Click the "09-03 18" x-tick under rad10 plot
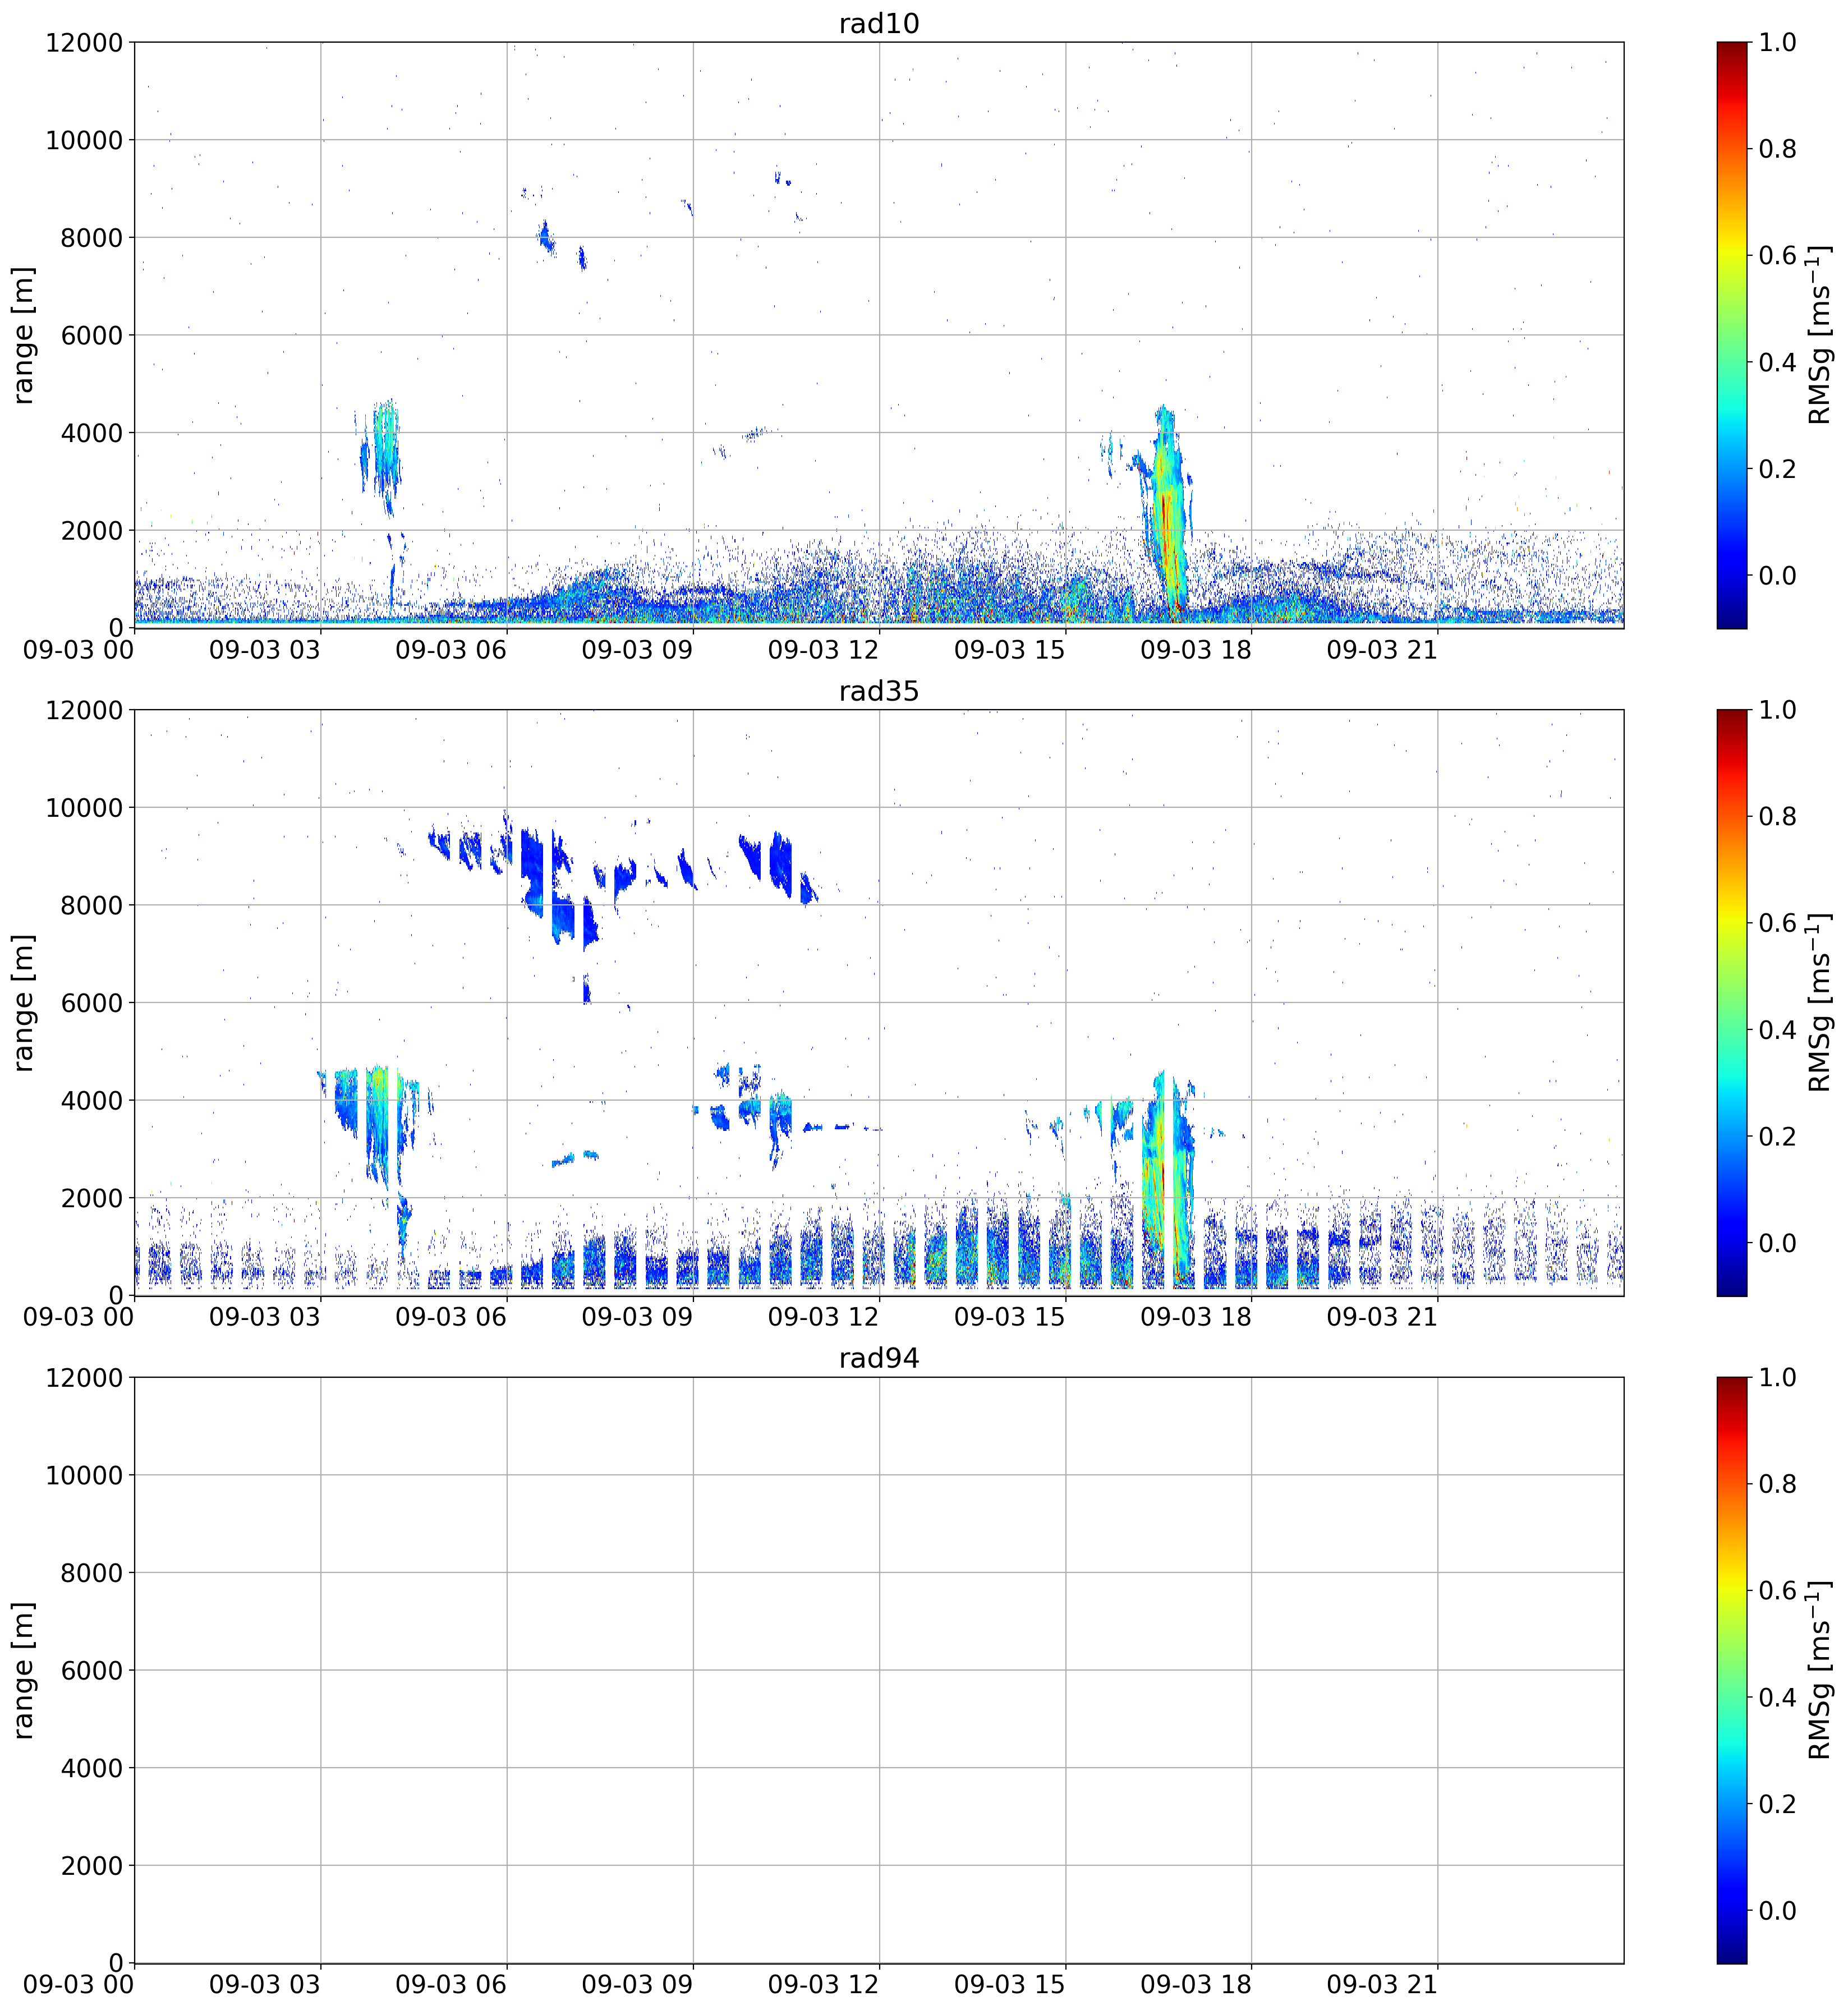Image resolution: width=1848 pixels, height=2010 pixels. pyautogui.click(x=1196, y=649)
